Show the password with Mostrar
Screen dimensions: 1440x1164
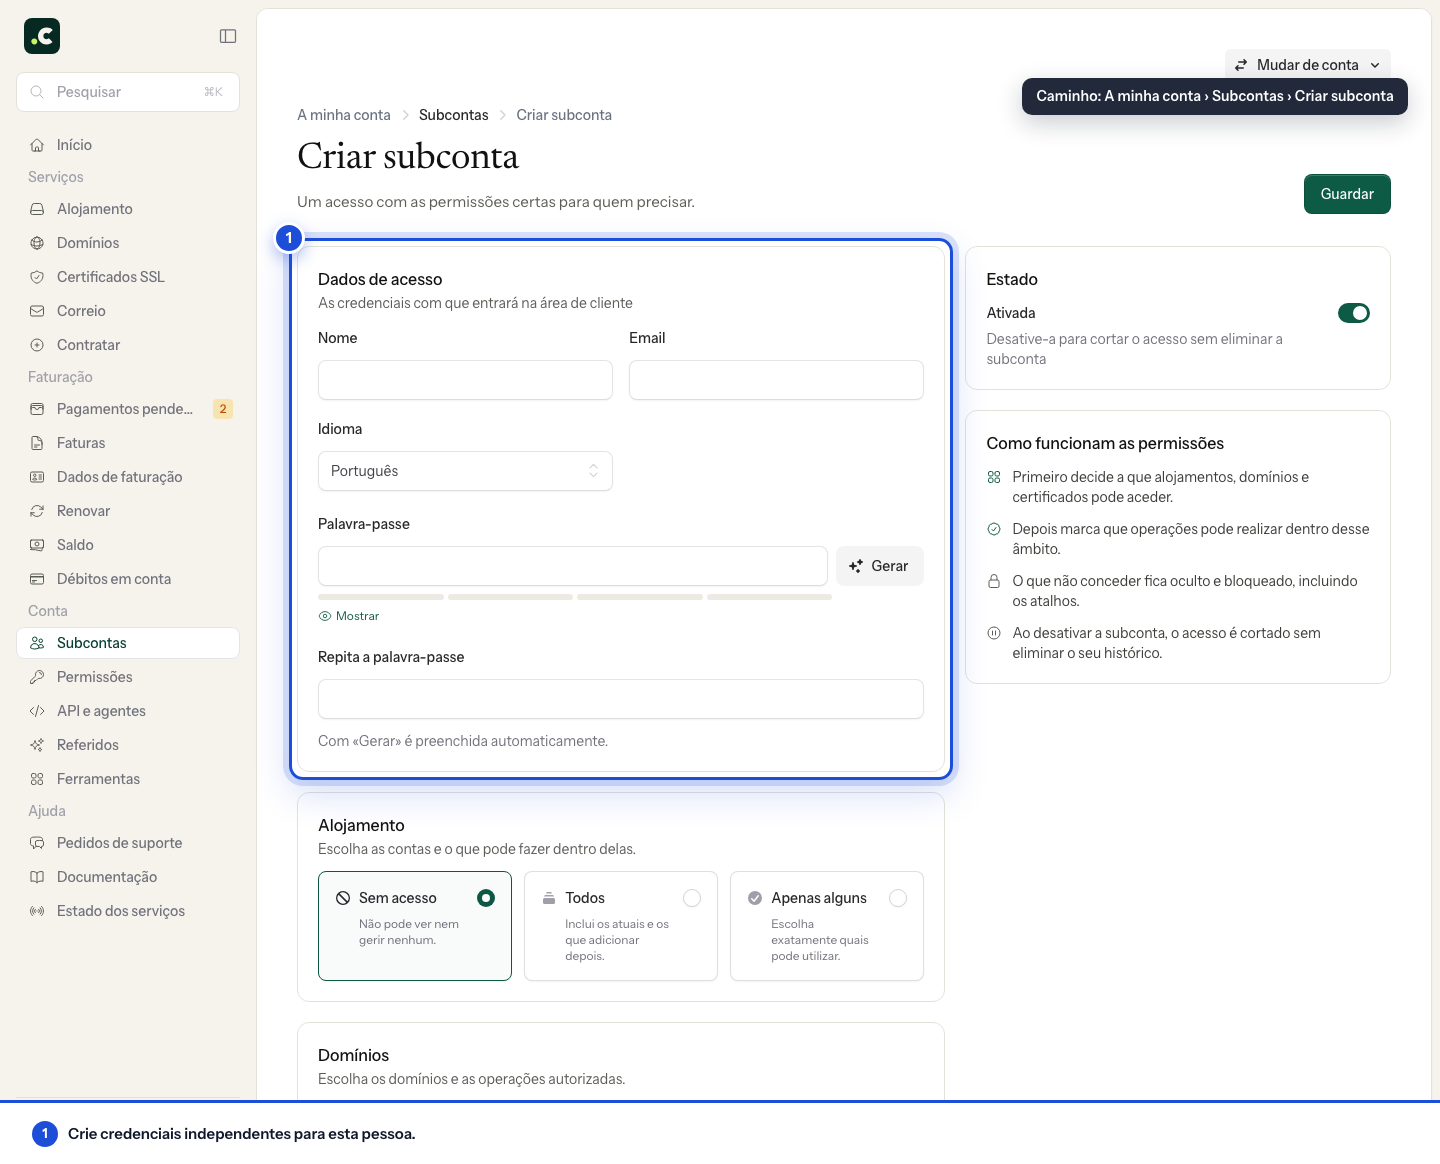coord(349,616)
